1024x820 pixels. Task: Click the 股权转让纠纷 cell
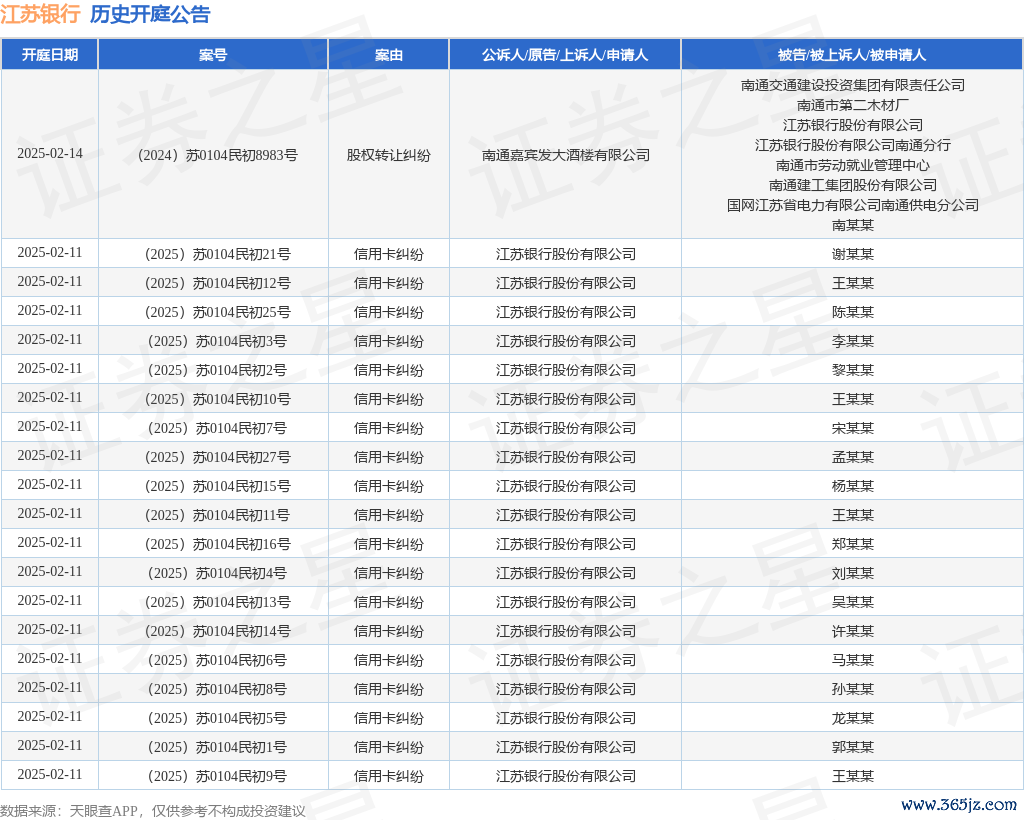pyautogui.click(x=389, y=155)
